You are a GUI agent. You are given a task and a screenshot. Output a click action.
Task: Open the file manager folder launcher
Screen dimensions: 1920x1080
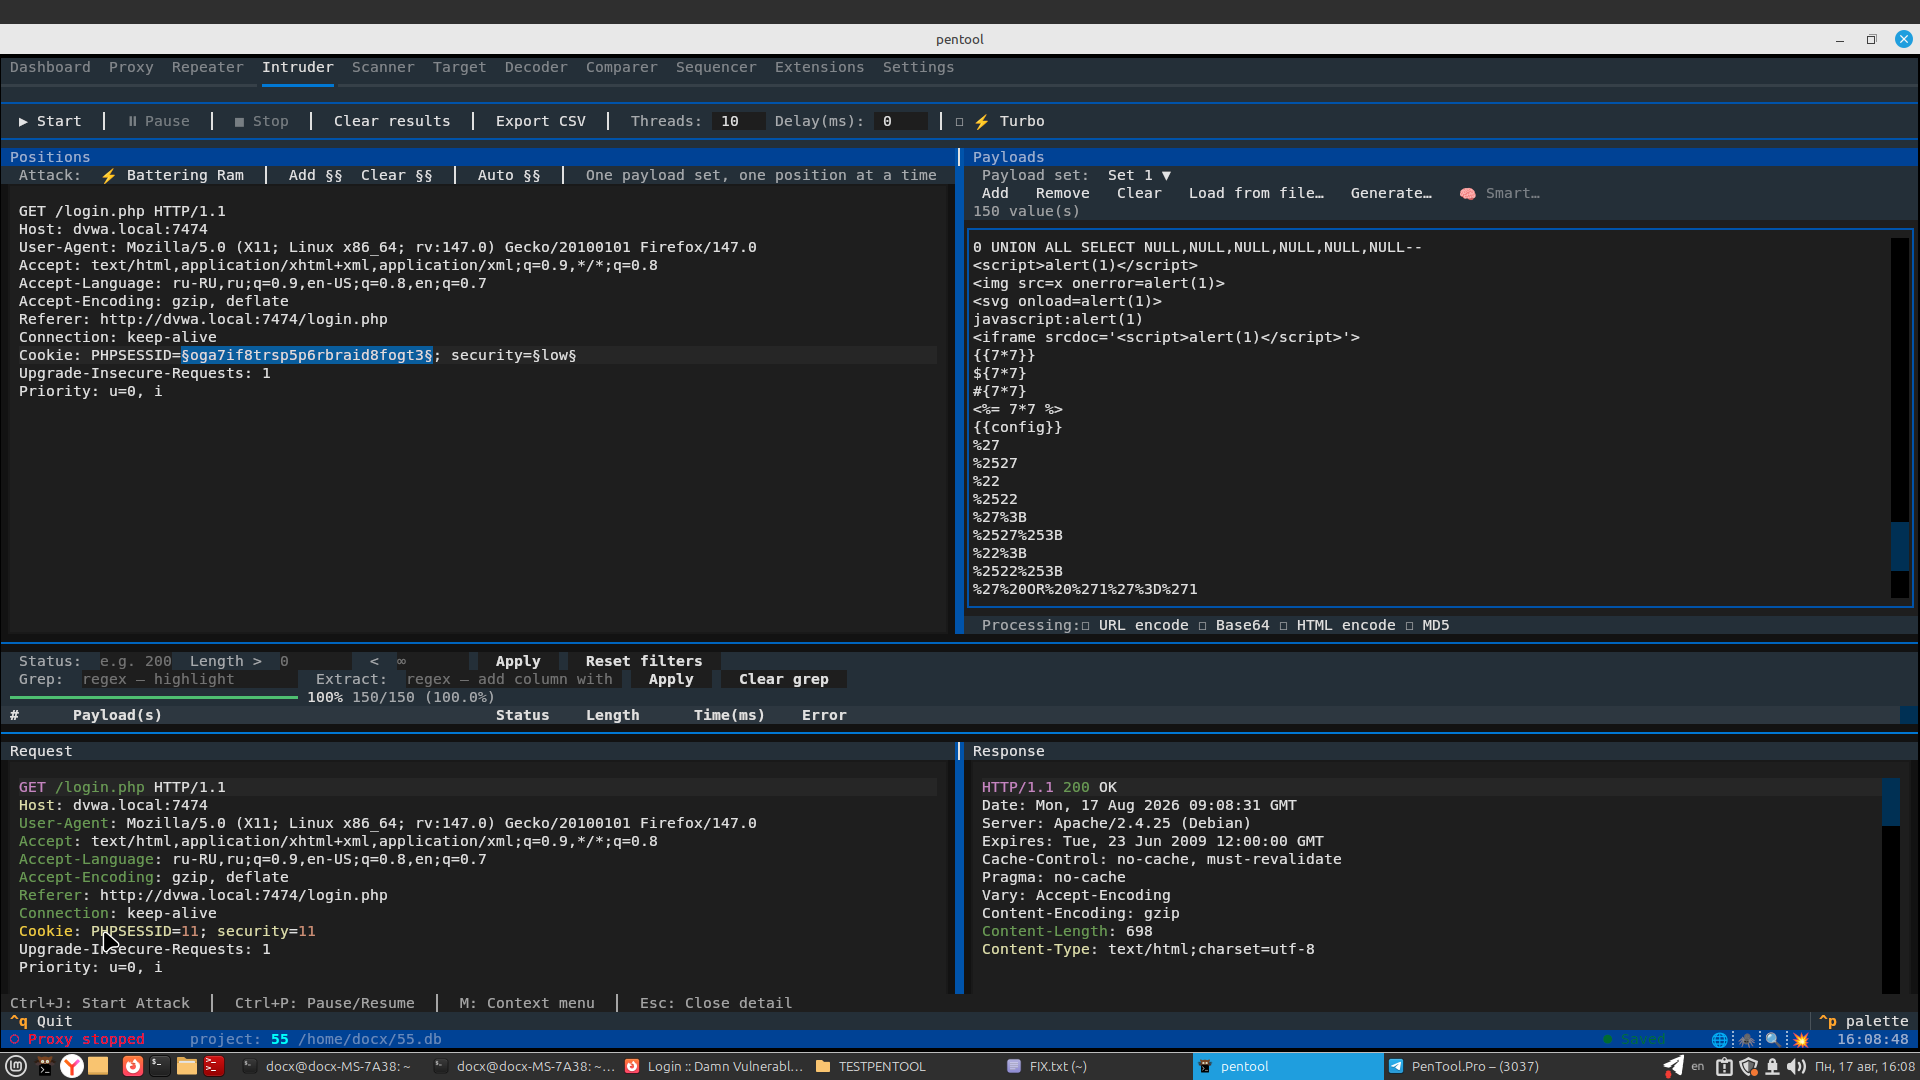[x=187, y=1066]
